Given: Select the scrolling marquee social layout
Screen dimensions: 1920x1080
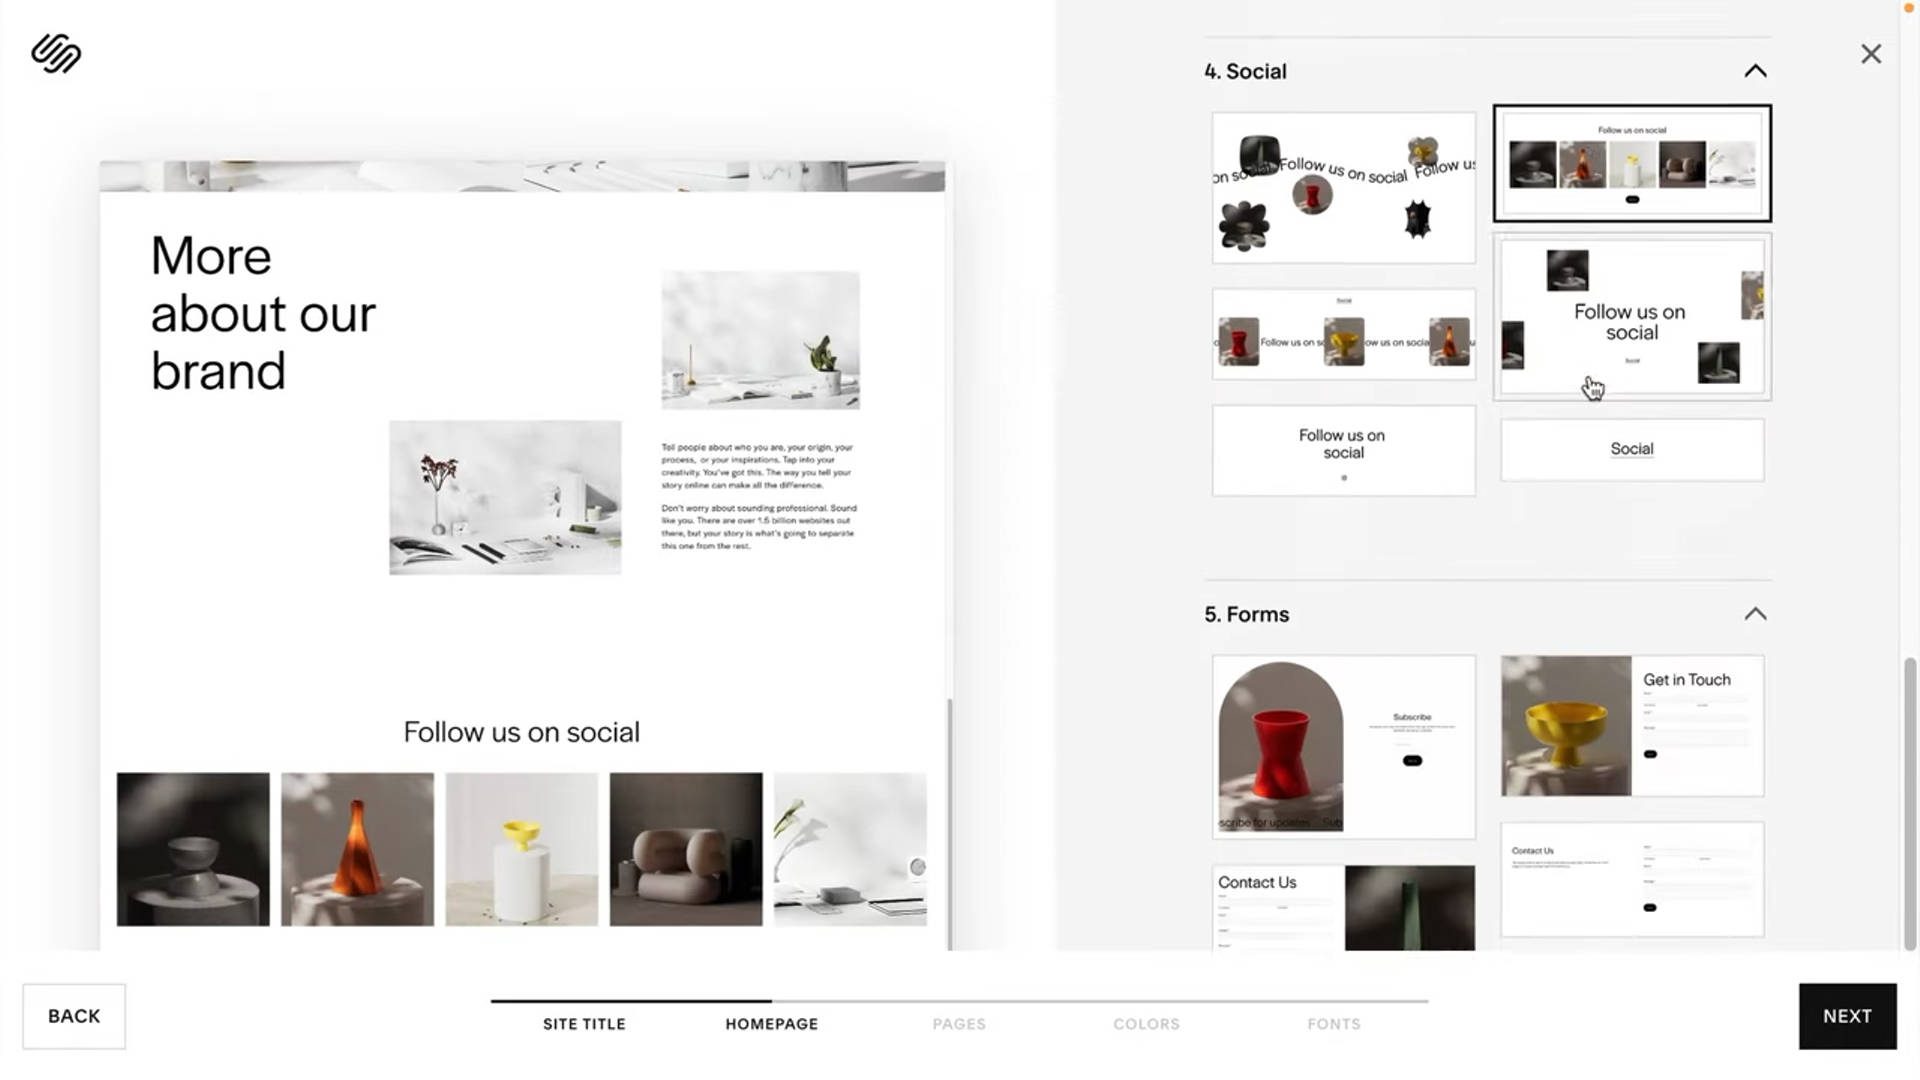Looking at the screenshot, I should click(x=1342, y=185).
